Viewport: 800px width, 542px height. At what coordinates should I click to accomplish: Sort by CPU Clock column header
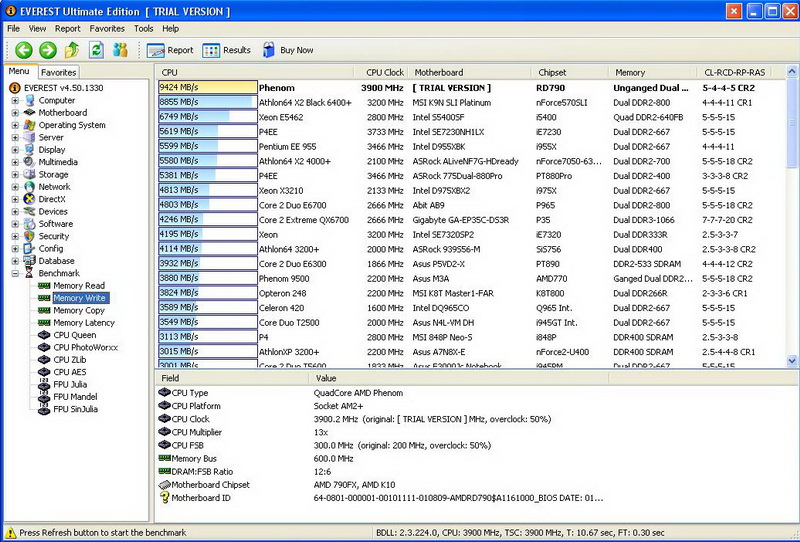click(x=381, y=72)
